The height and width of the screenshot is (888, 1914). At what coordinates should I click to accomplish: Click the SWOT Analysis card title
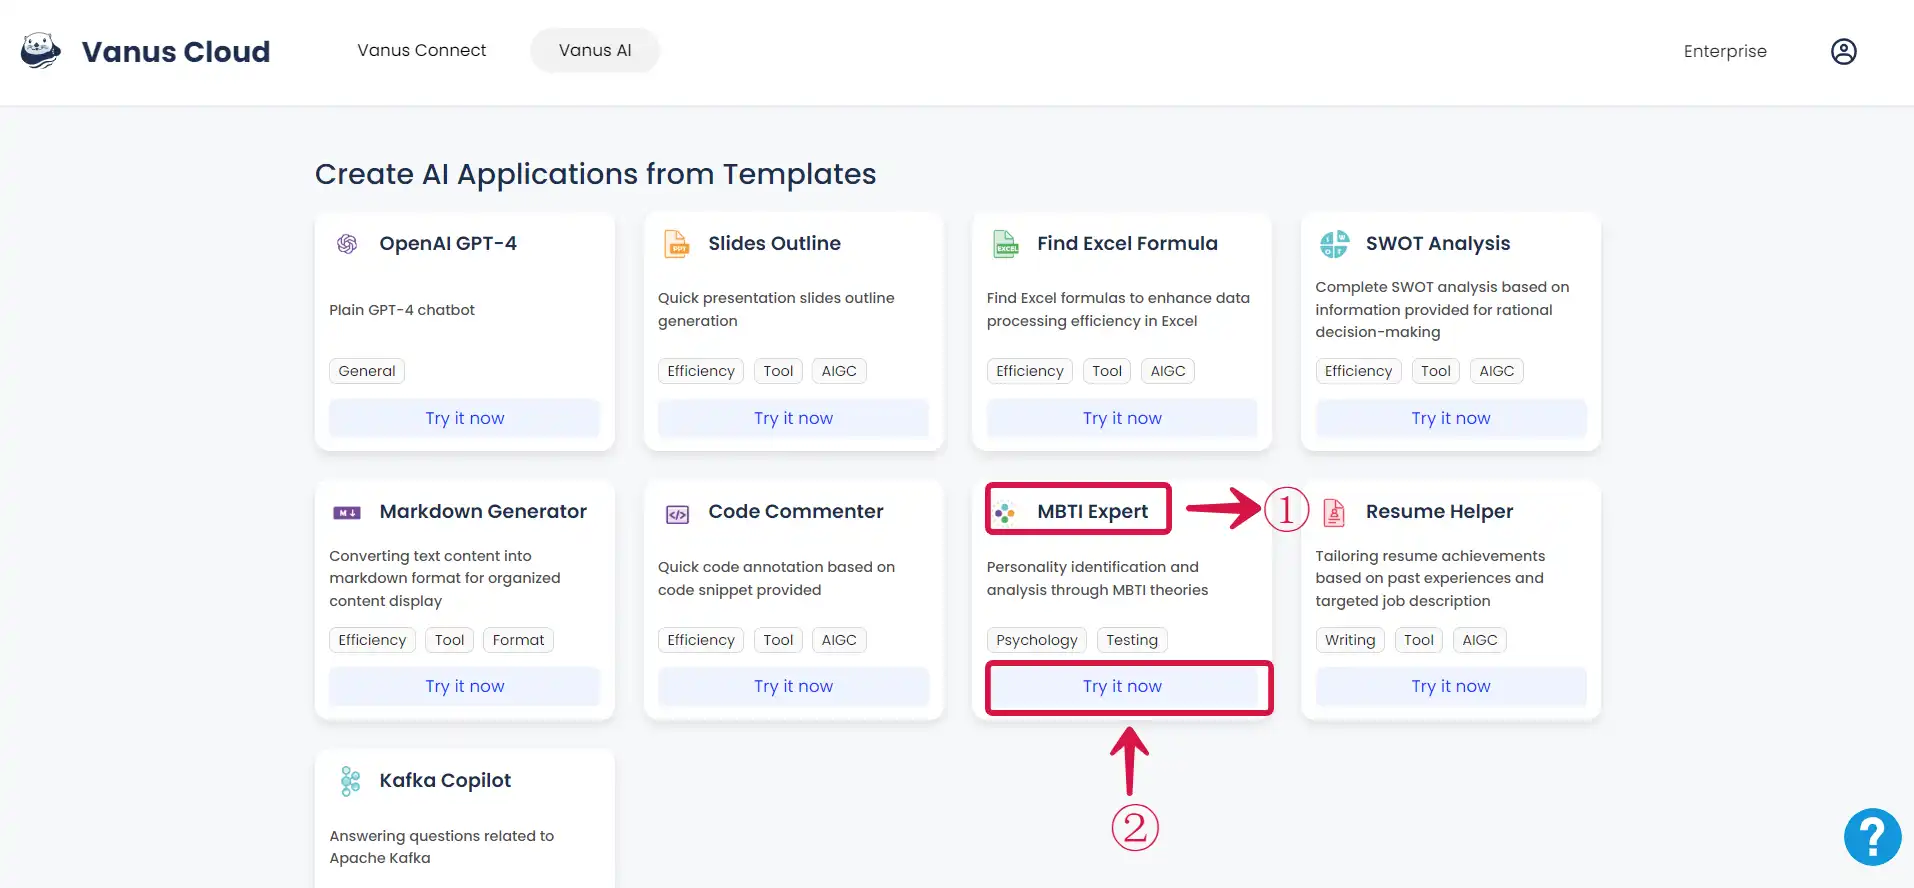click(x=1438, y=243)
